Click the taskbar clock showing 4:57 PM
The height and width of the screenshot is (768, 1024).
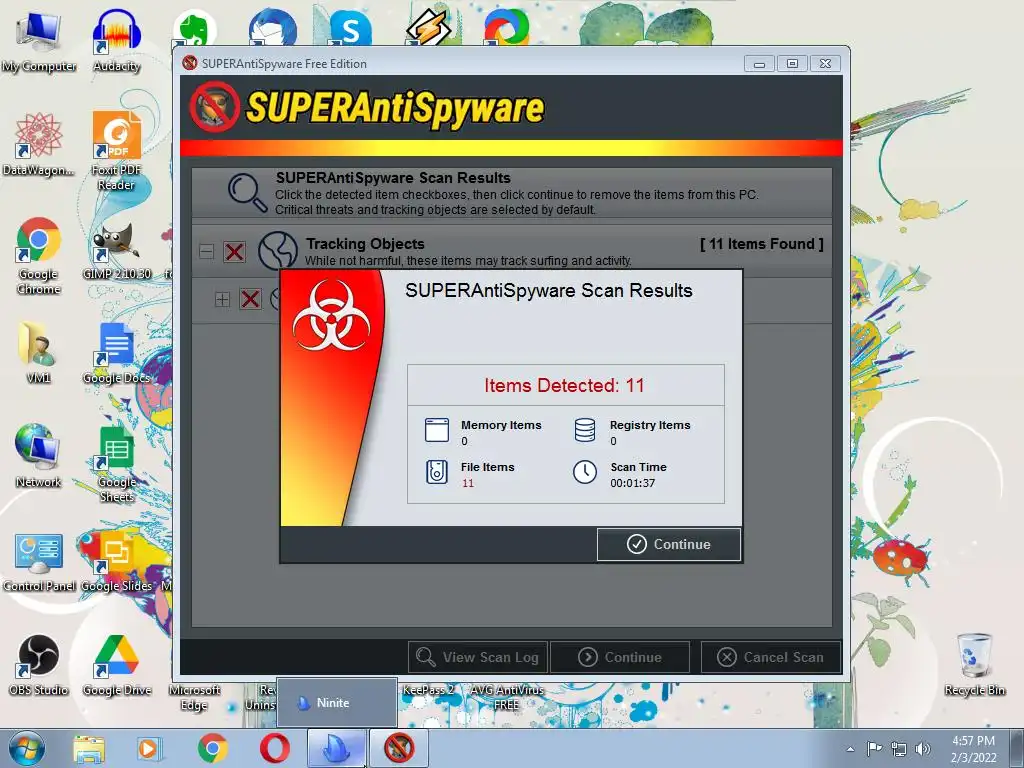point(973,749)
